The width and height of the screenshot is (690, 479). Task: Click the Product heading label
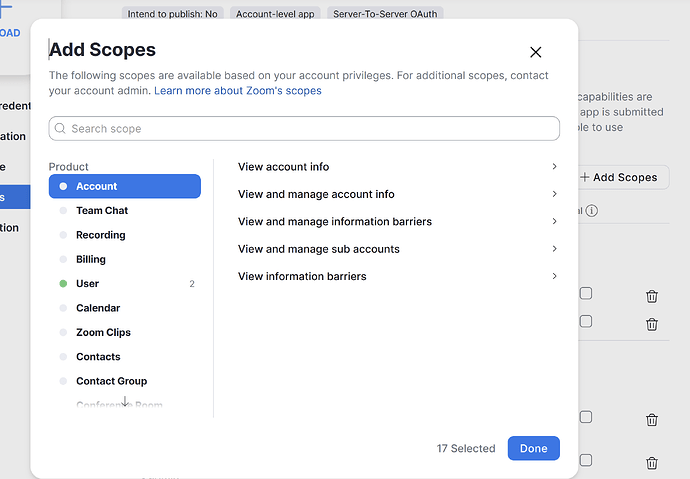click(x=68, y=167)
